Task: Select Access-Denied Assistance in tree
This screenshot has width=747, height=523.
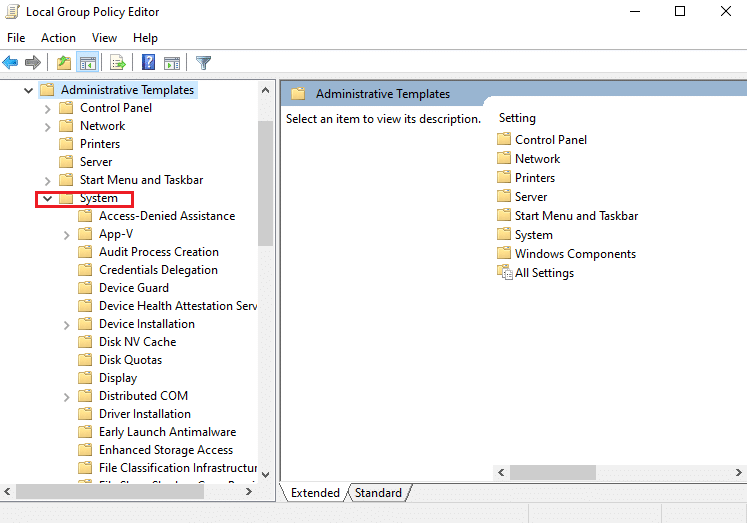Action: 167,216
